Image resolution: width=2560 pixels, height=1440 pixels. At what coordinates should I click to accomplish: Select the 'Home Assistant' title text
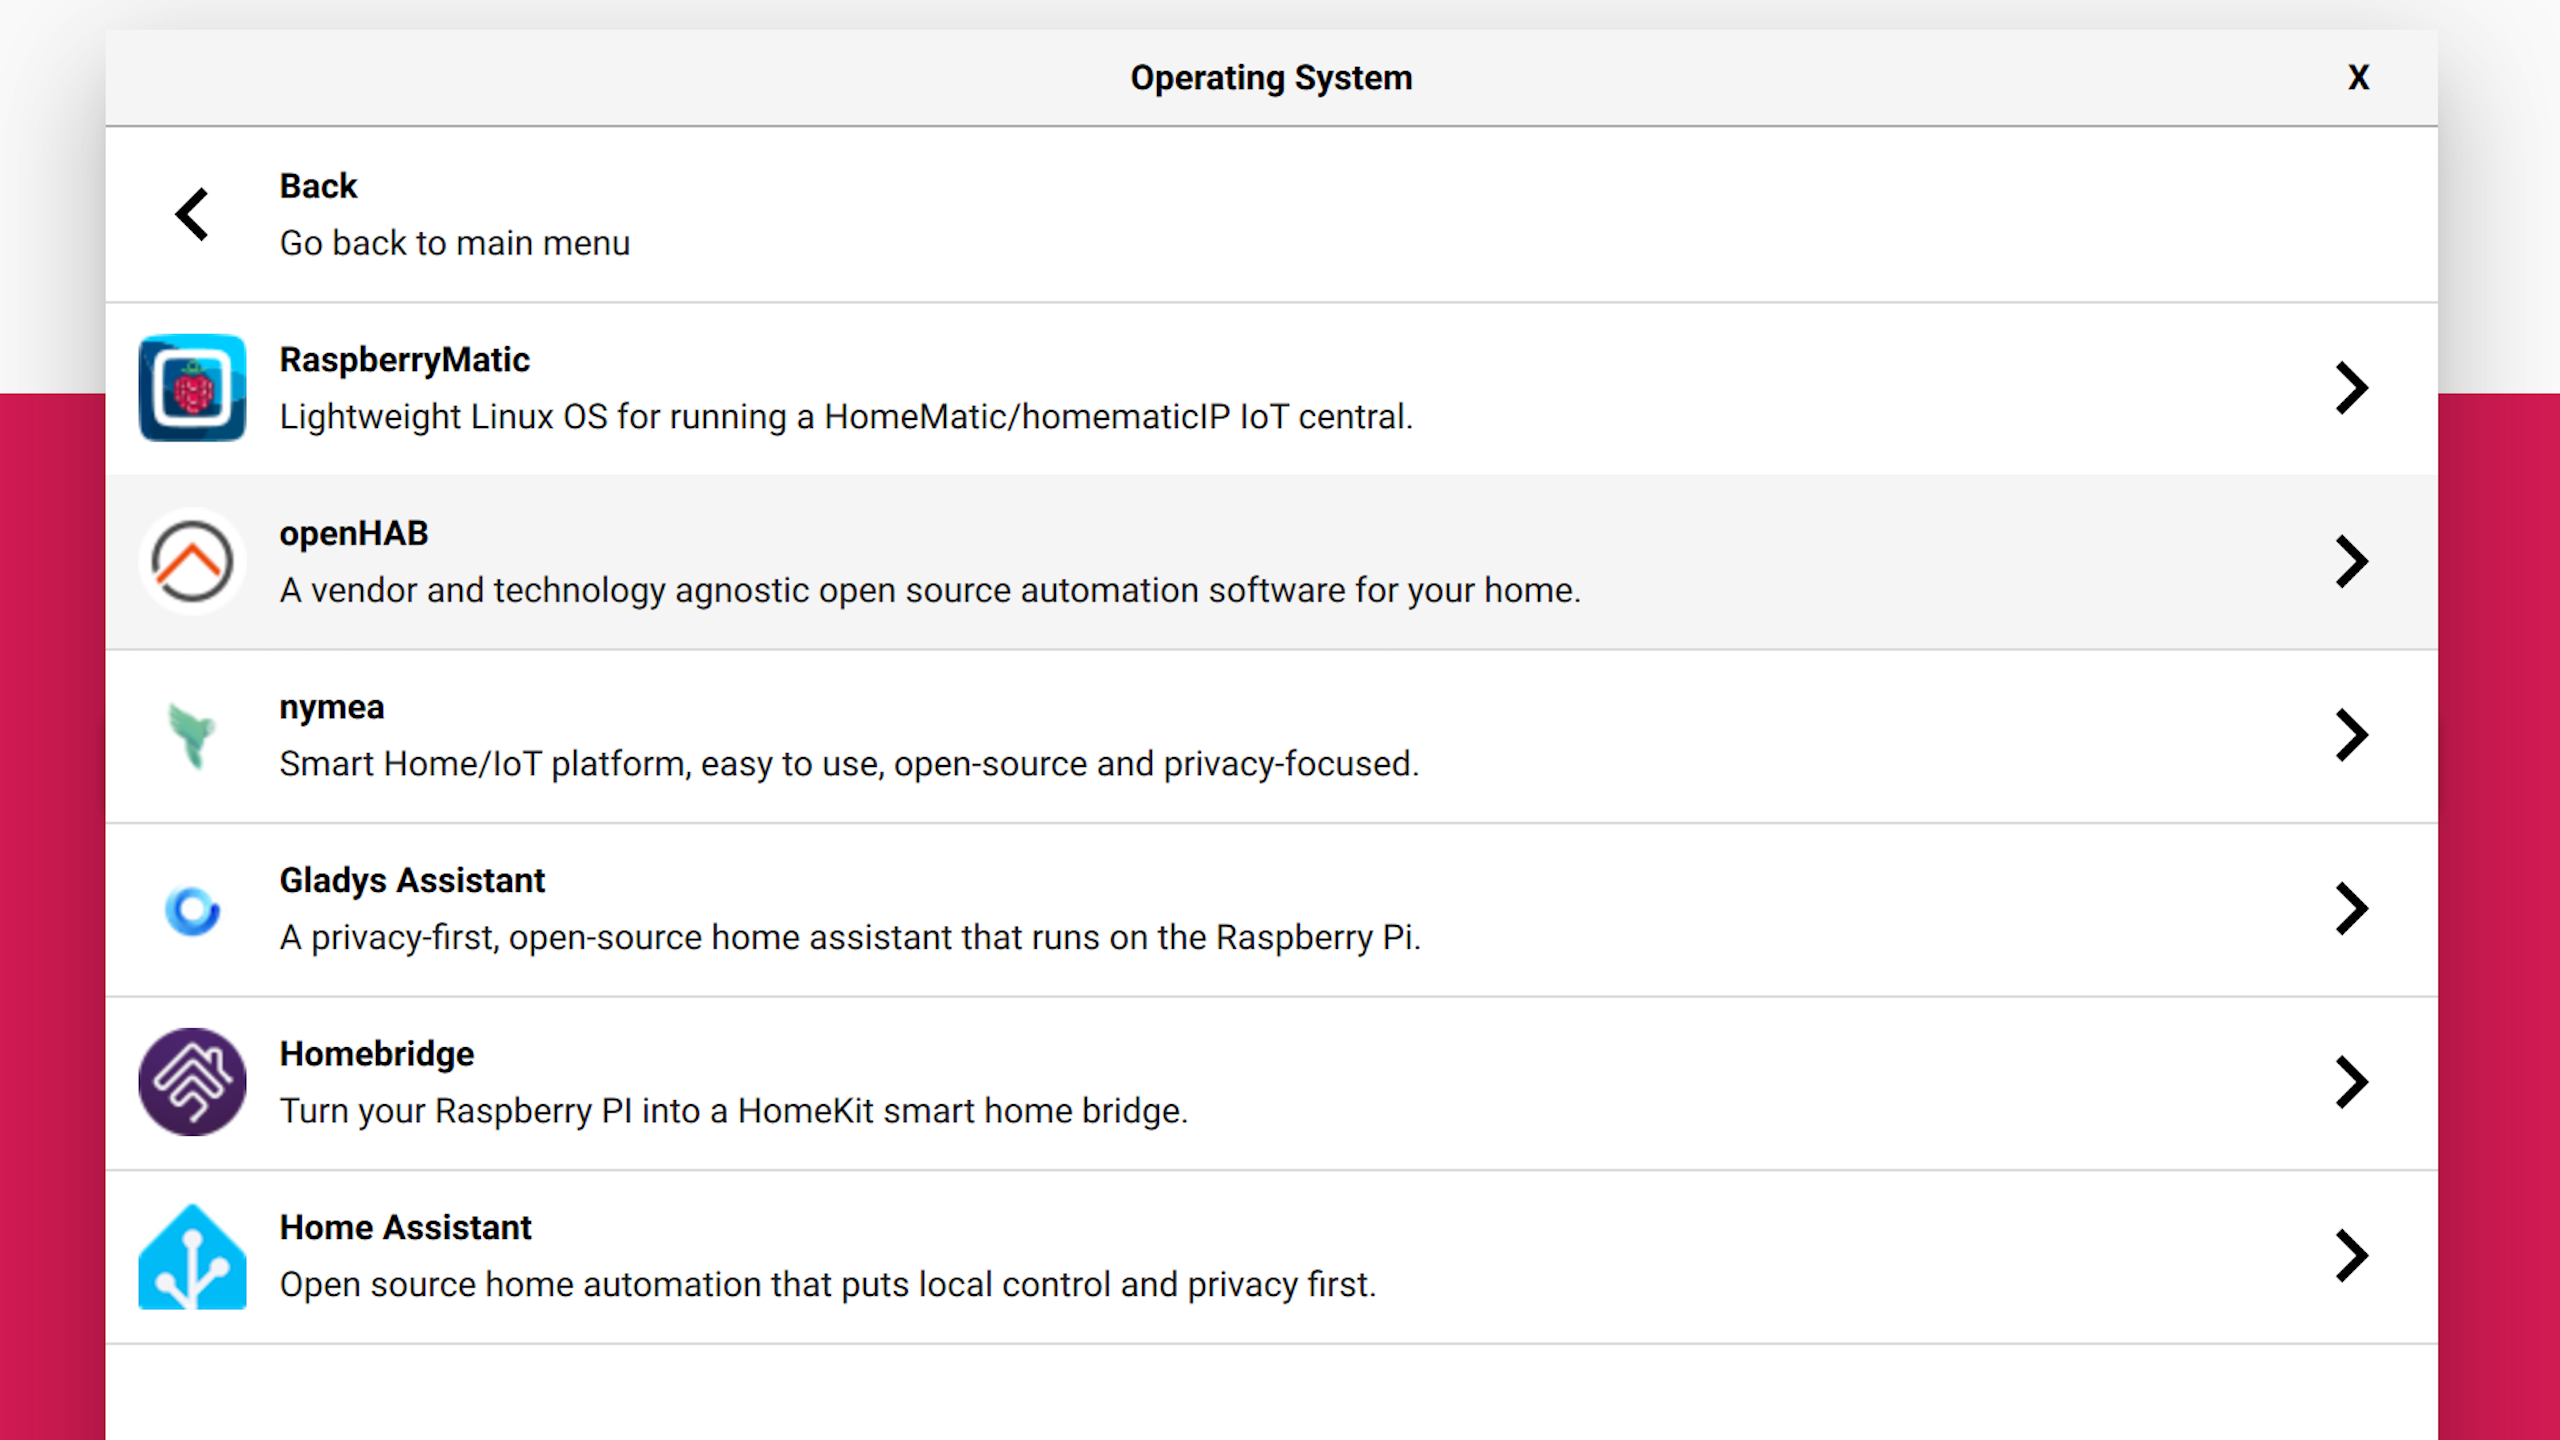[x=406, y=1227]
